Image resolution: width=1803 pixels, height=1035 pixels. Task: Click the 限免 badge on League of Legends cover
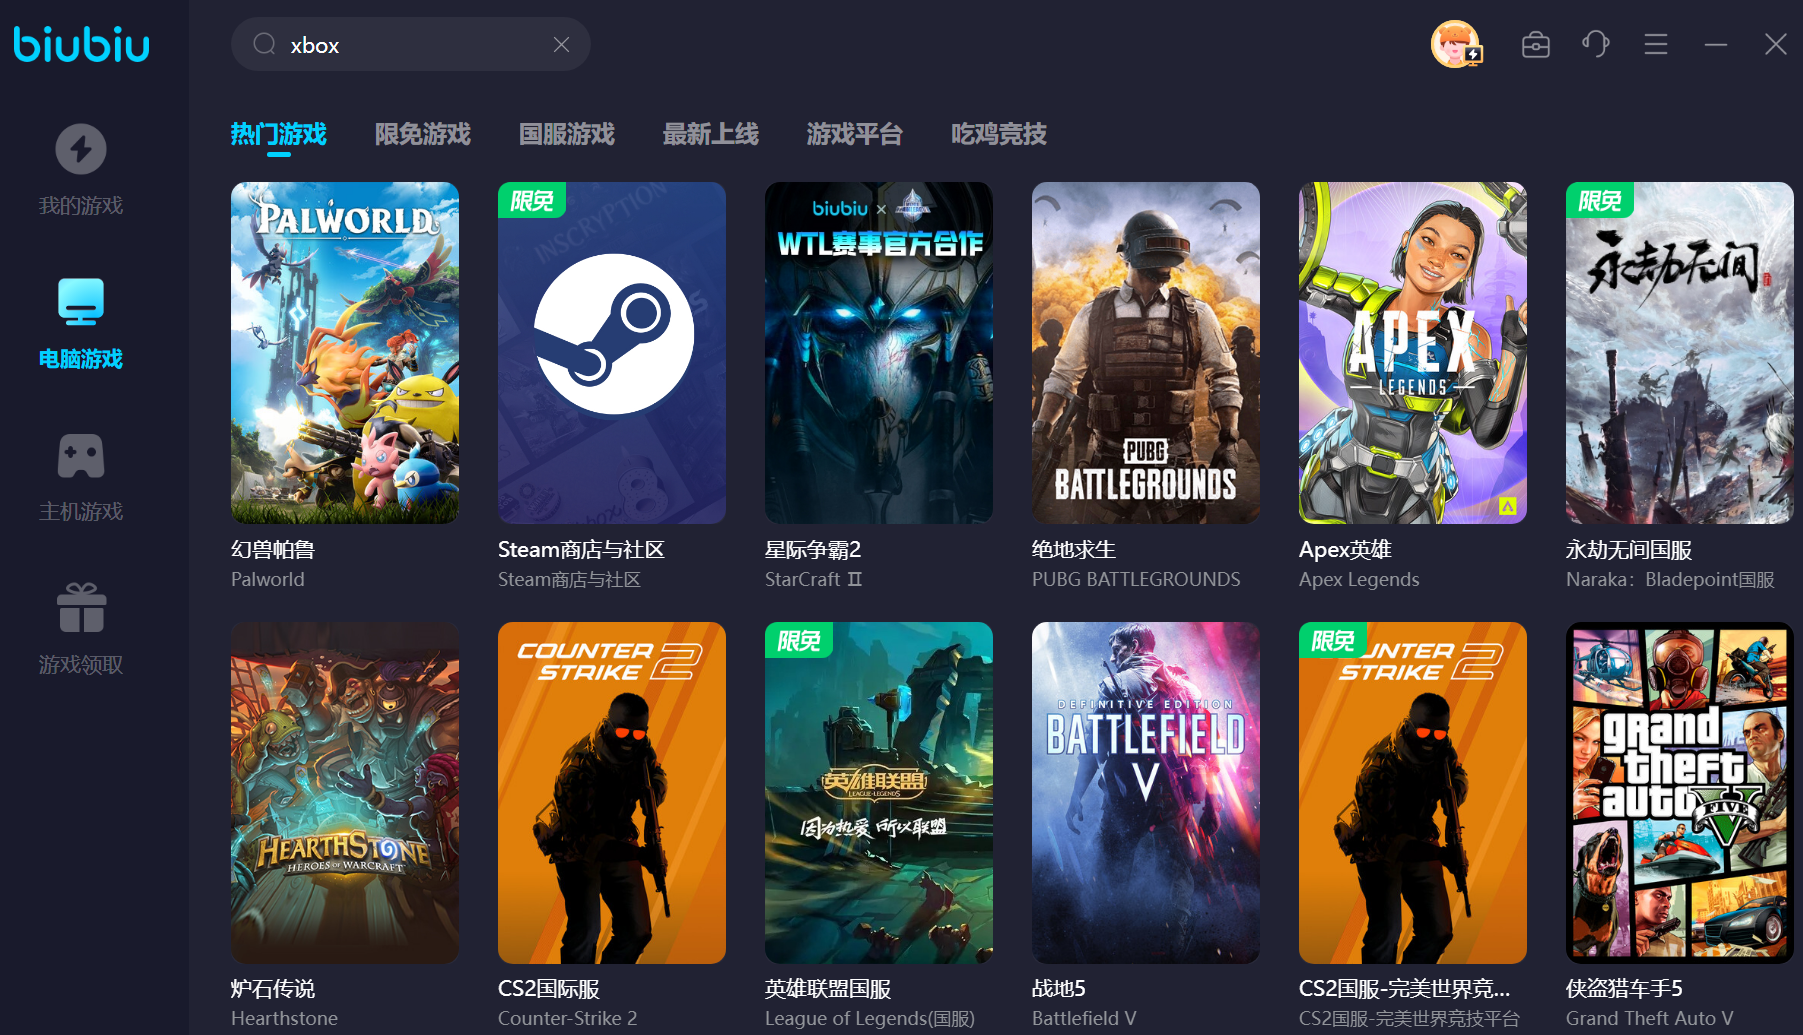(x=799, y=640)
